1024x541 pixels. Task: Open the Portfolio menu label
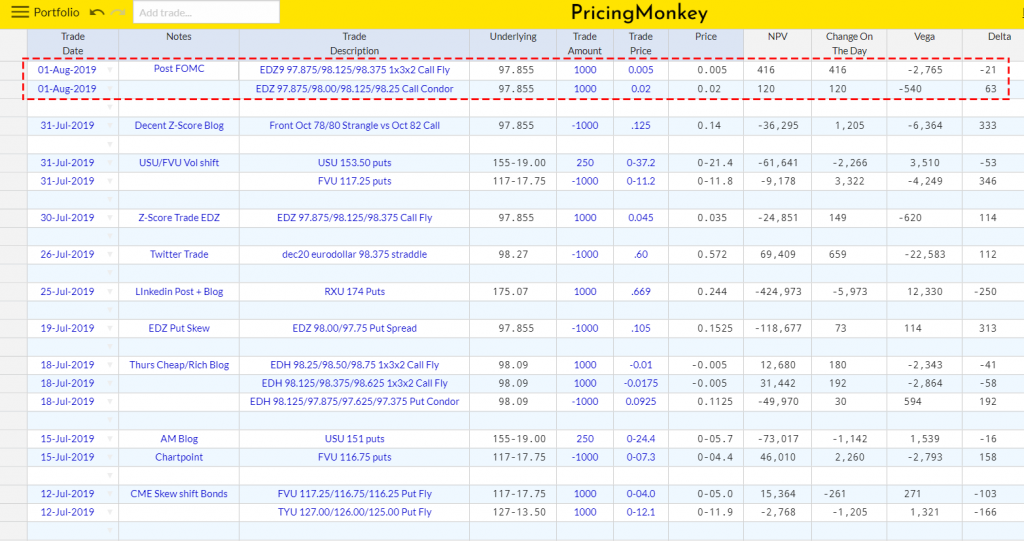point(56,12)
